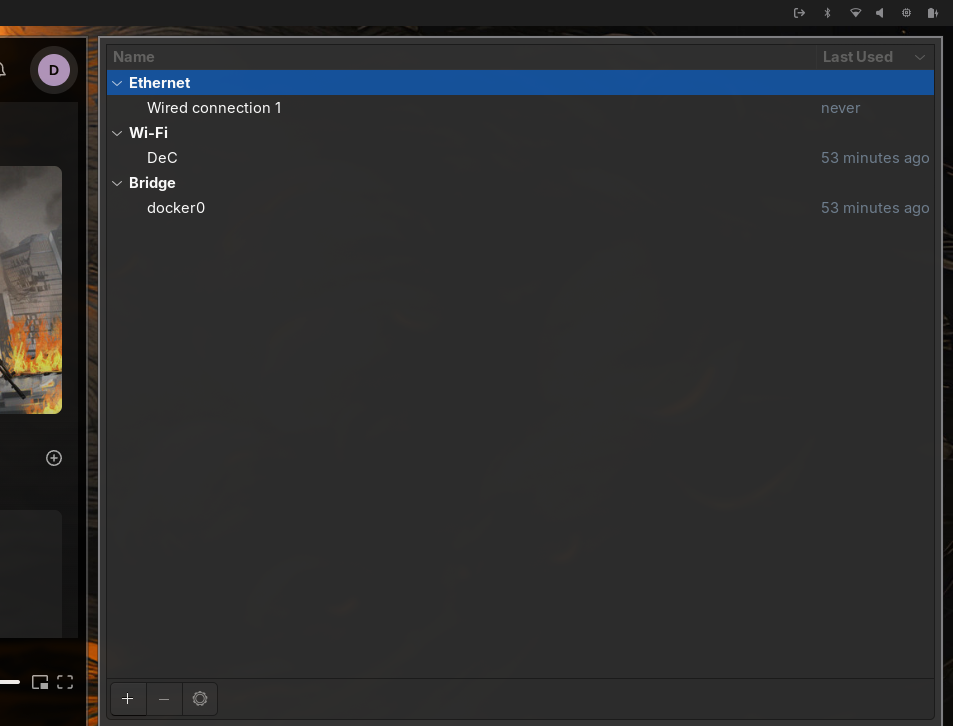Toggle picture-in-picture mode in player
This screenshot has height=726, width=953.
coord(40,682)
